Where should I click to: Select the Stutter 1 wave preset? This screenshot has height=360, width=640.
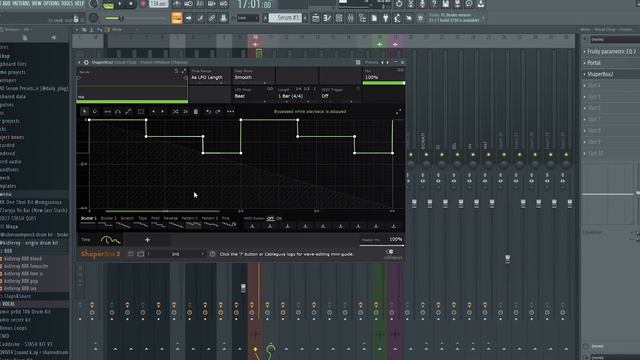point(89,222)
